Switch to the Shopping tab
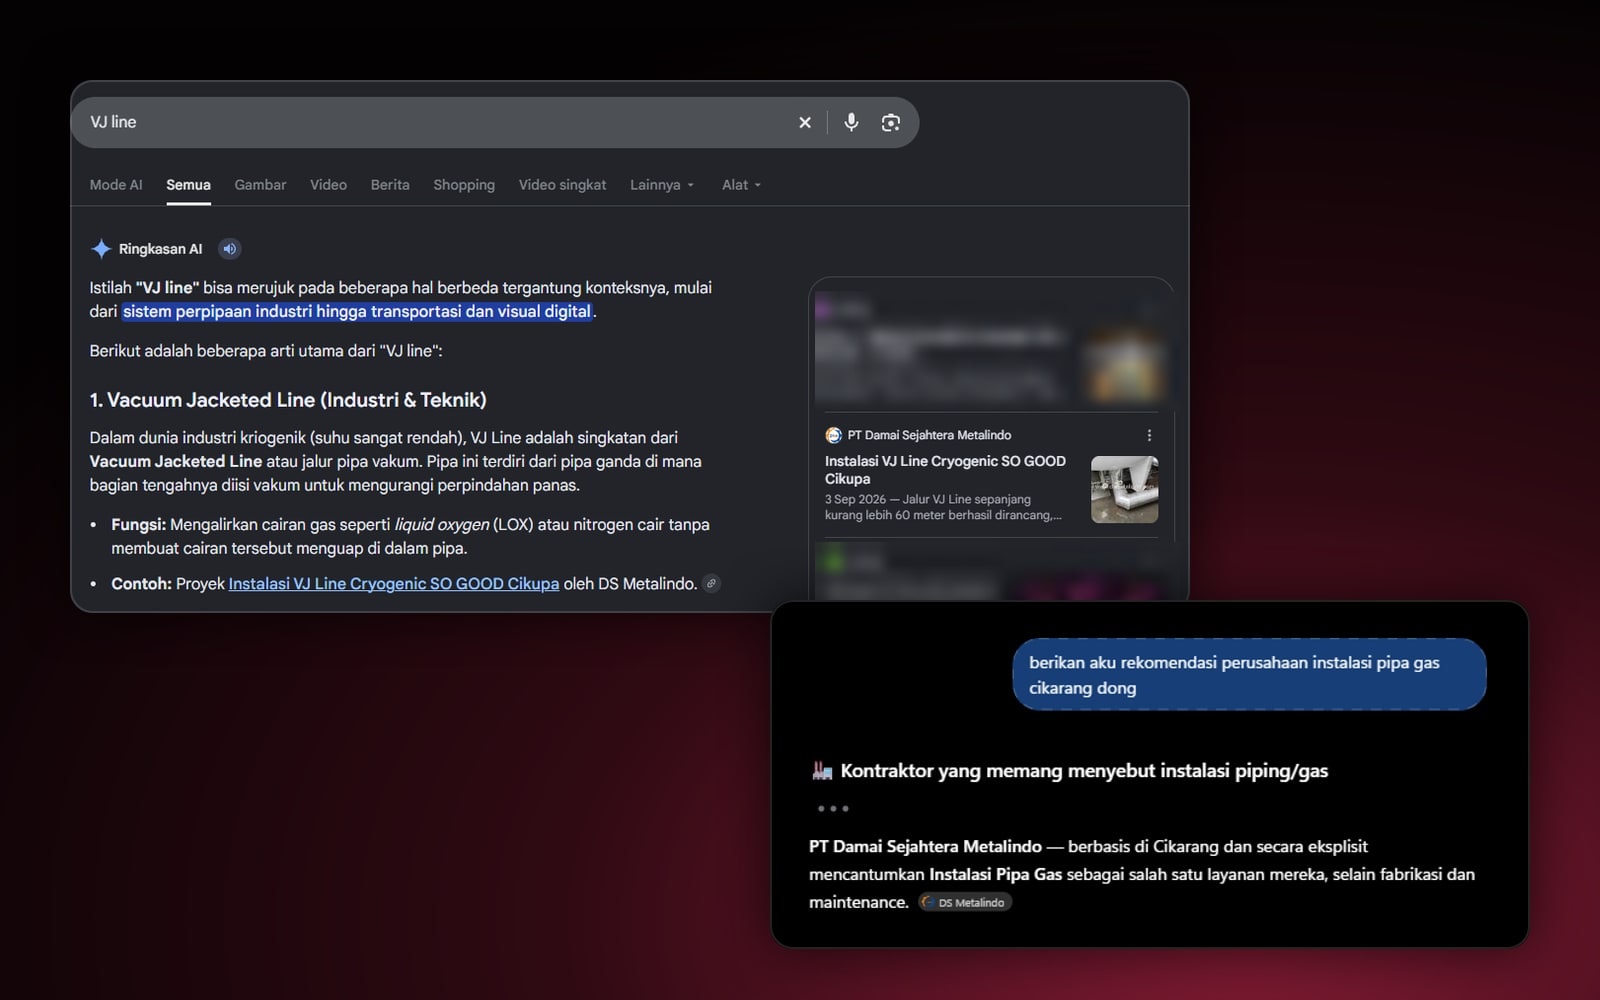 pos(464,185)
